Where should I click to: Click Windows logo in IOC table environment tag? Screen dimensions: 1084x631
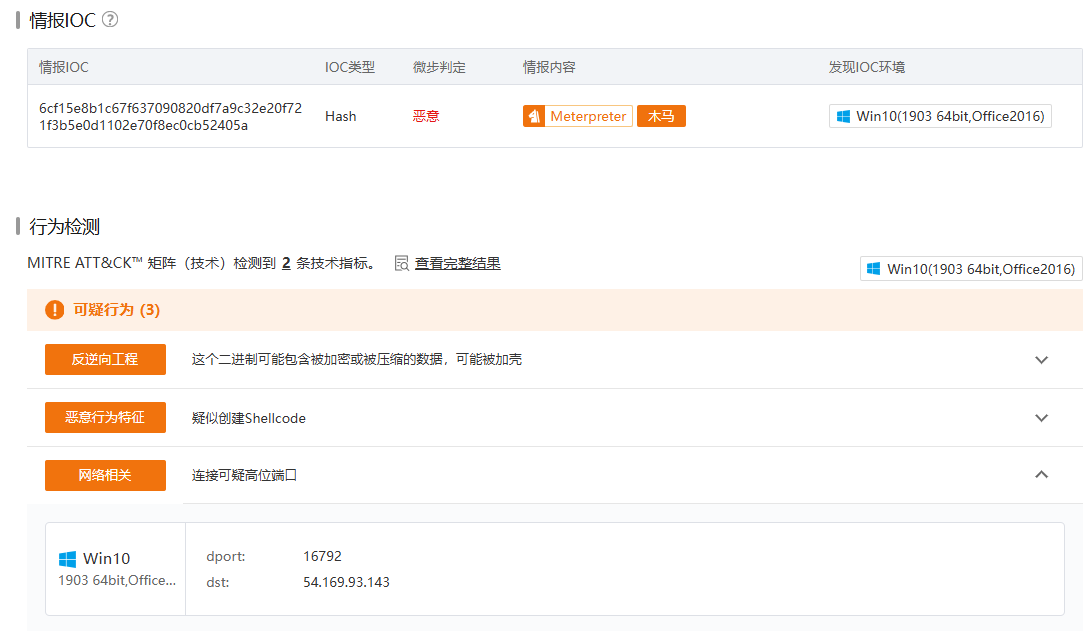842,117
